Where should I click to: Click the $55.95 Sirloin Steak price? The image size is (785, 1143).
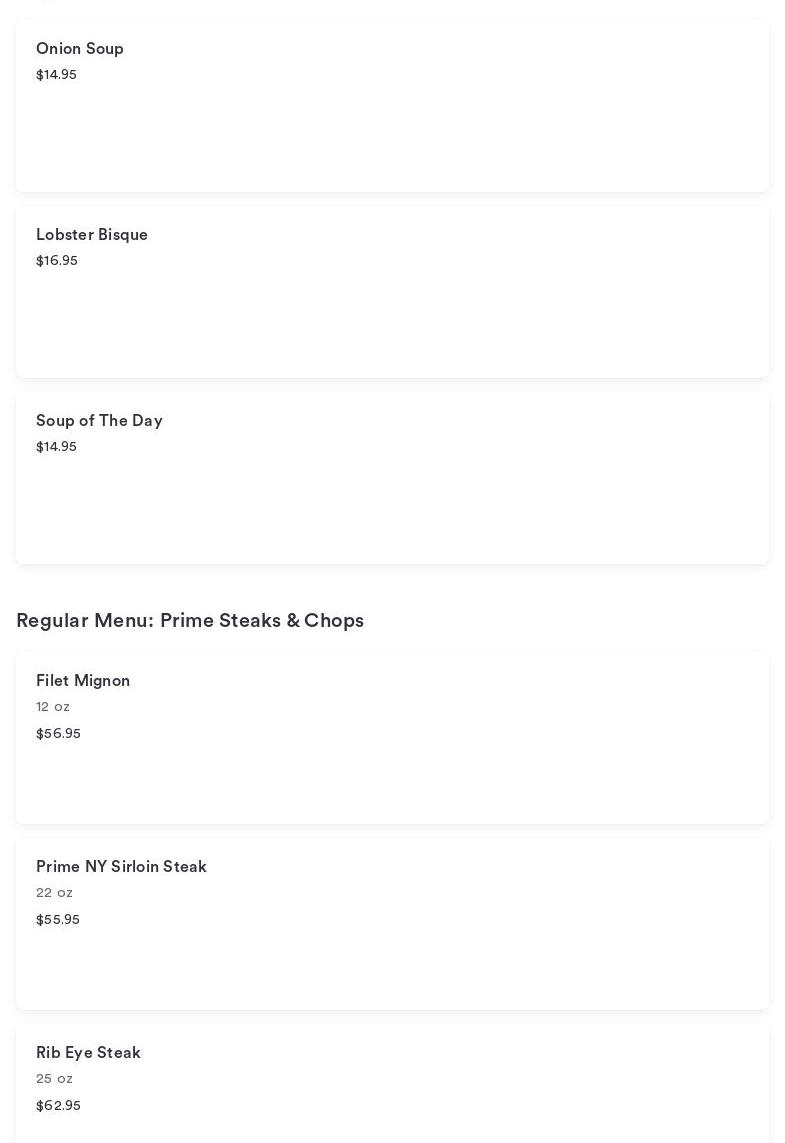click(58, 920)
